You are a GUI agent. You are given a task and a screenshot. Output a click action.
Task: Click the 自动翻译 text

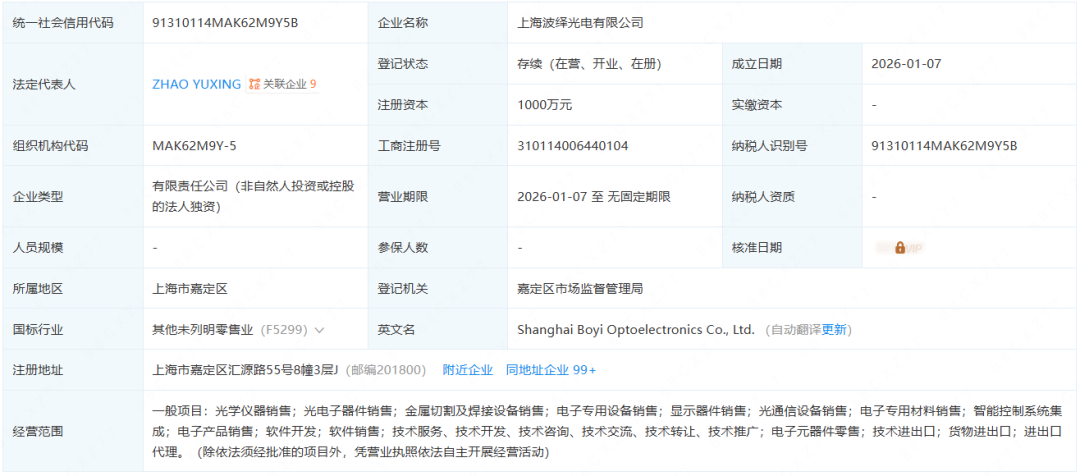pyautogui.click(x=796, y=330)
